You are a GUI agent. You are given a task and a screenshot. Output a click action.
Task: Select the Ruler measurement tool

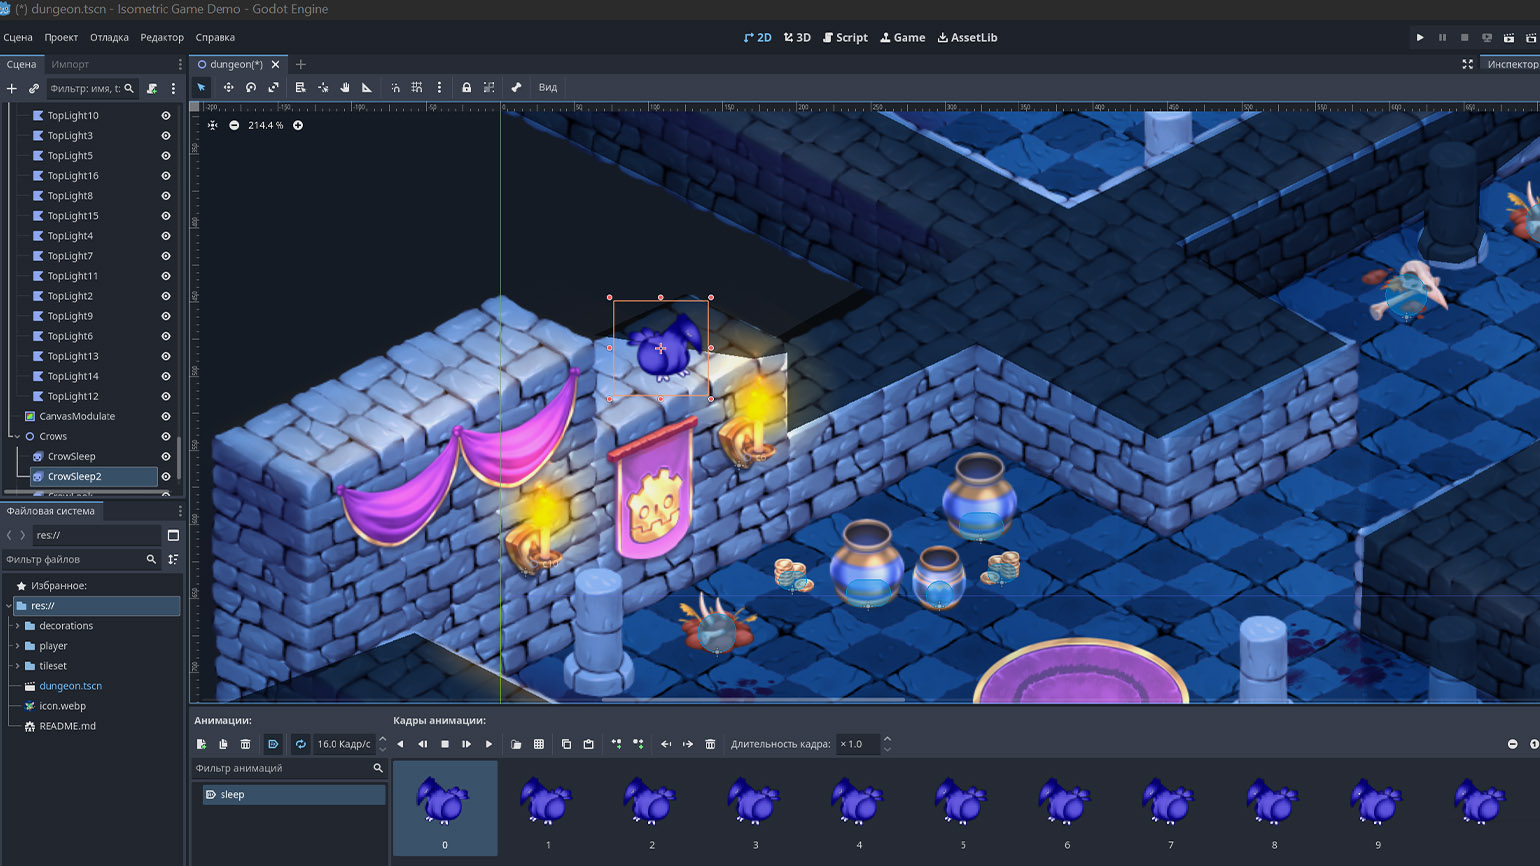pyautogui.click(x=367, y=88)
